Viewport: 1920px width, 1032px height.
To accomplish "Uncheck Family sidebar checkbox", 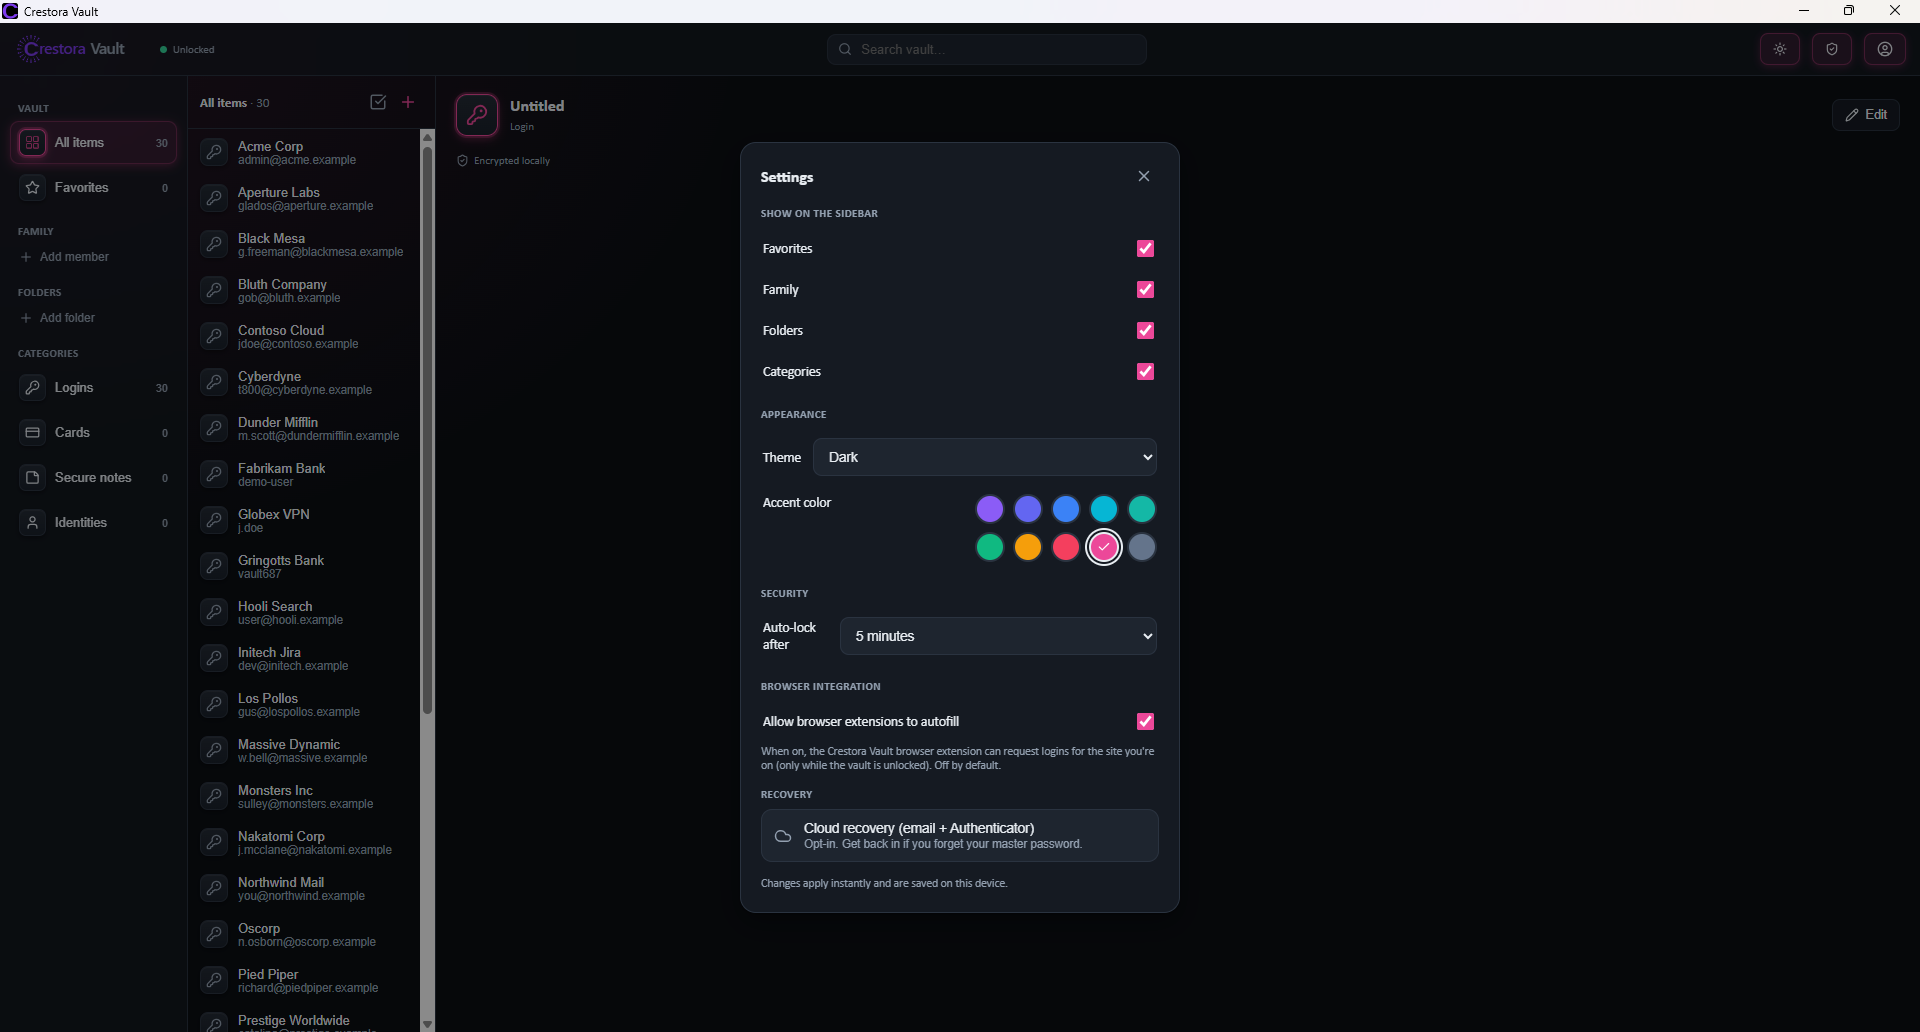I will pyautogui.click(x=1146, y=289).
